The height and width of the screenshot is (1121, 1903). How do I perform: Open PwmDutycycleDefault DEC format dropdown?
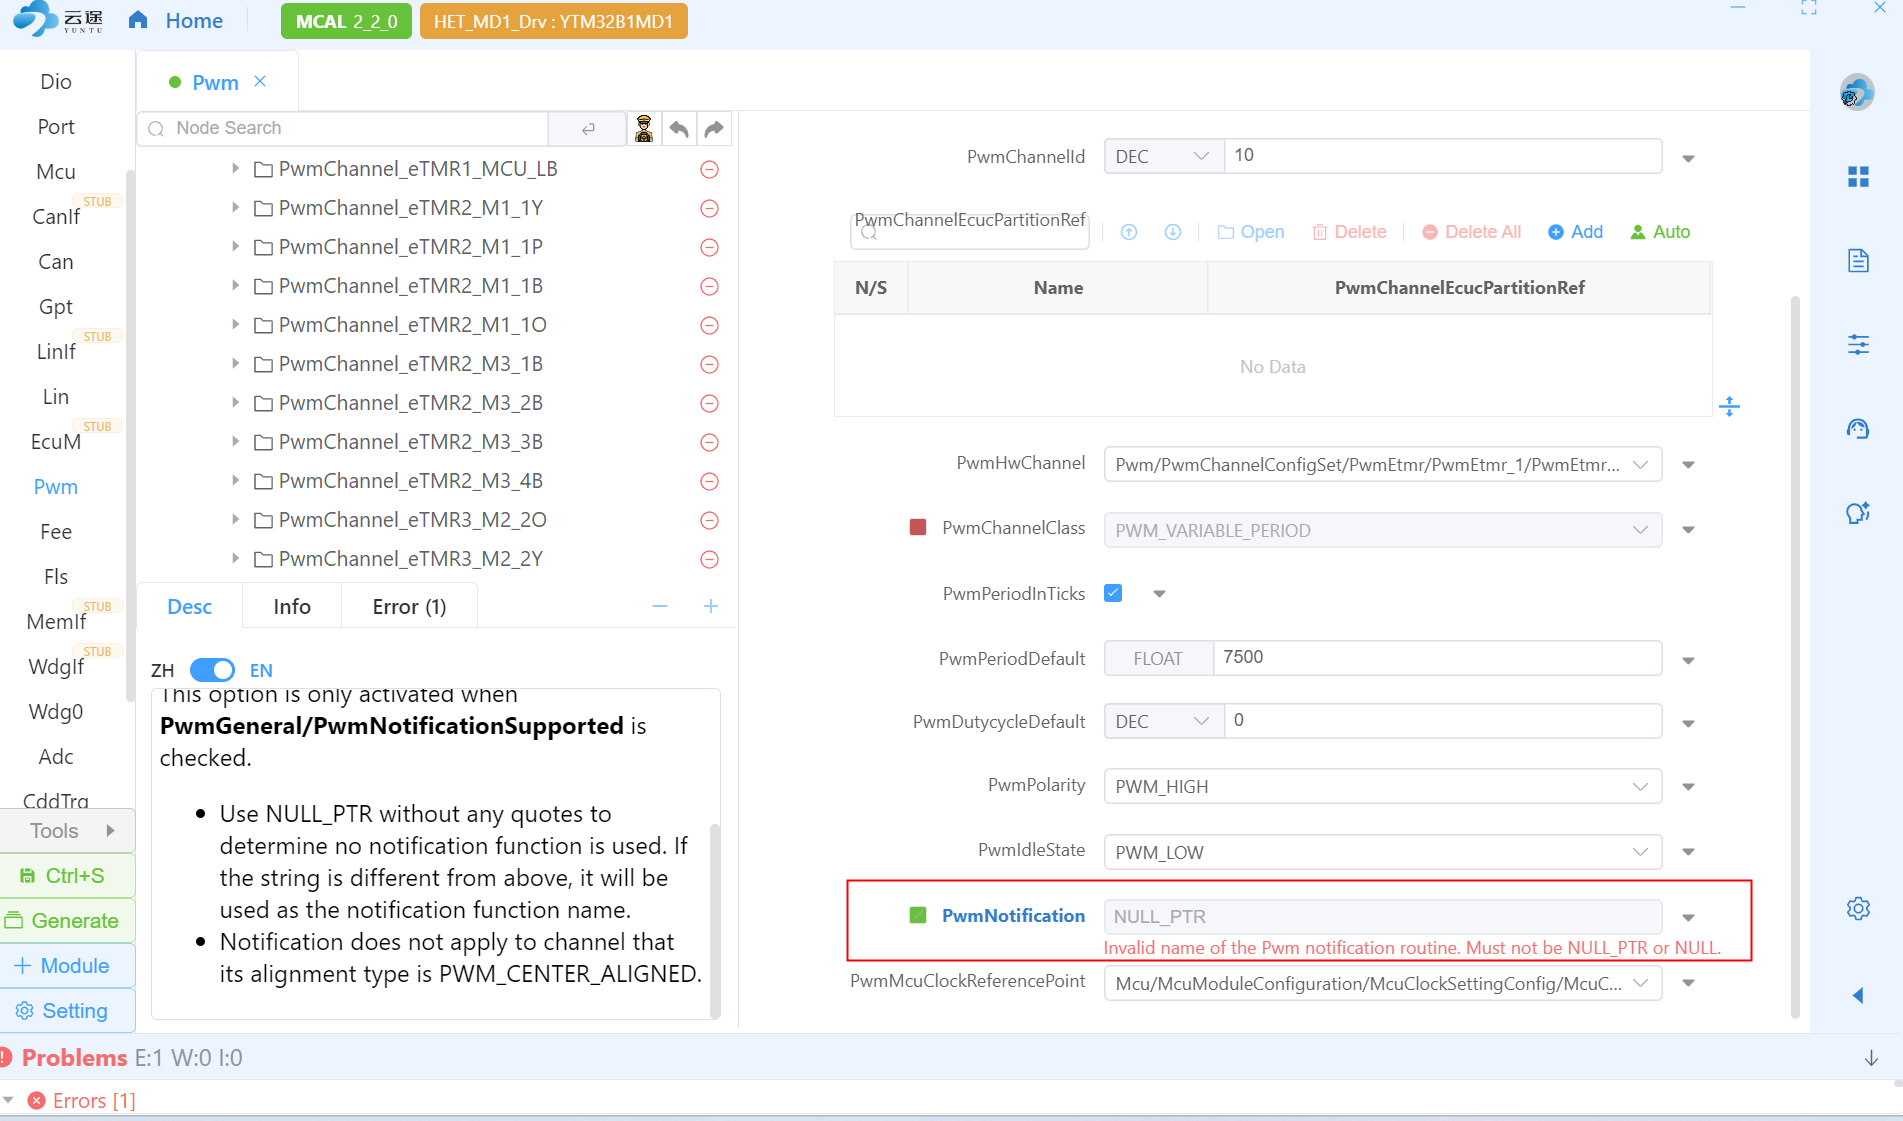(1164, 721)
